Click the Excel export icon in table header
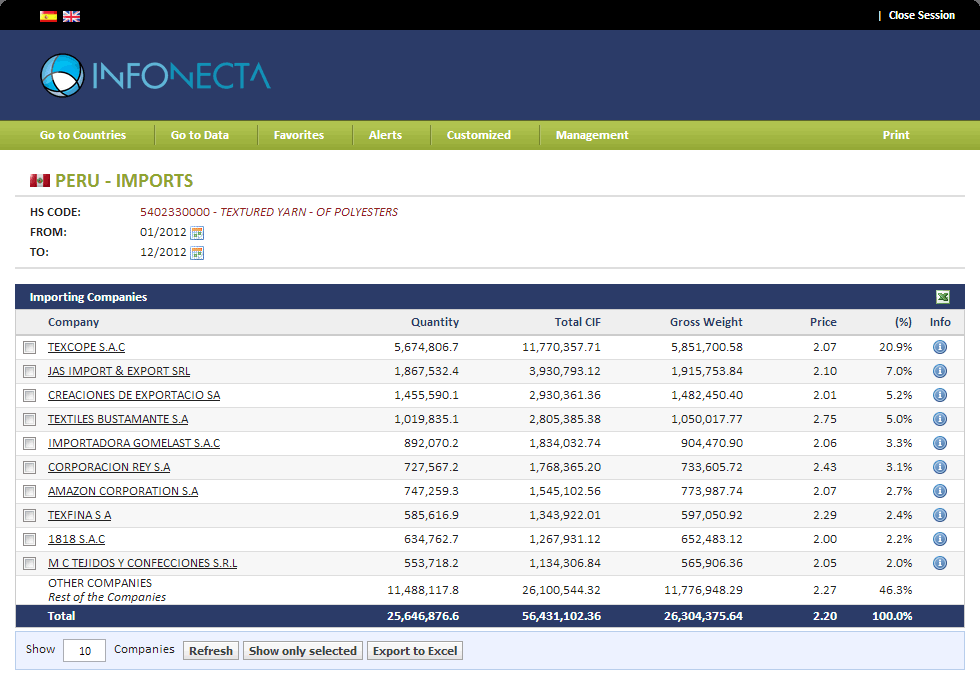 (x=942, y=297)
